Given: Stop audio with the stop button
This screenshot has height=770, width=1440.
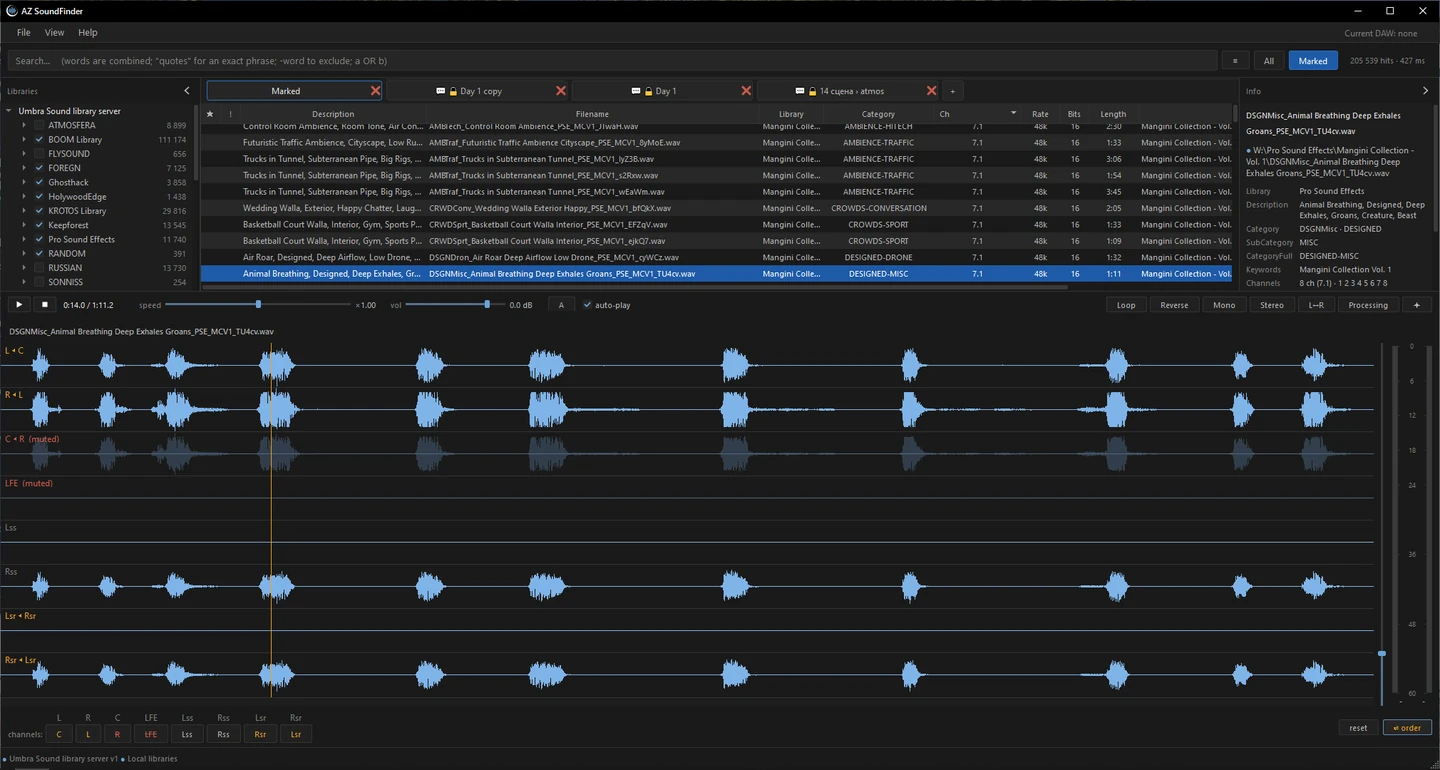Looking at the screenshot, I should pos(44,305).
